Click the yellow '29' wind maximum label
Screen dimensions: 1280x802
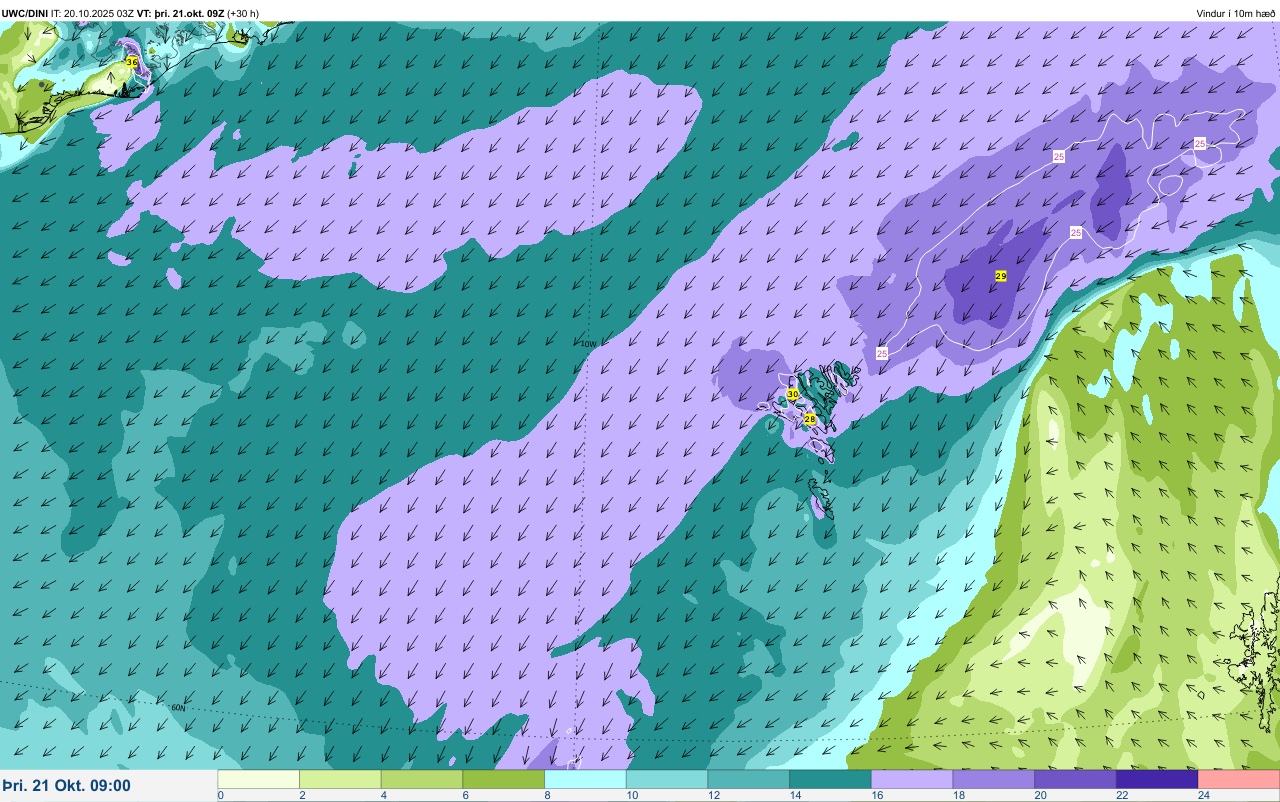(1001, 275)
